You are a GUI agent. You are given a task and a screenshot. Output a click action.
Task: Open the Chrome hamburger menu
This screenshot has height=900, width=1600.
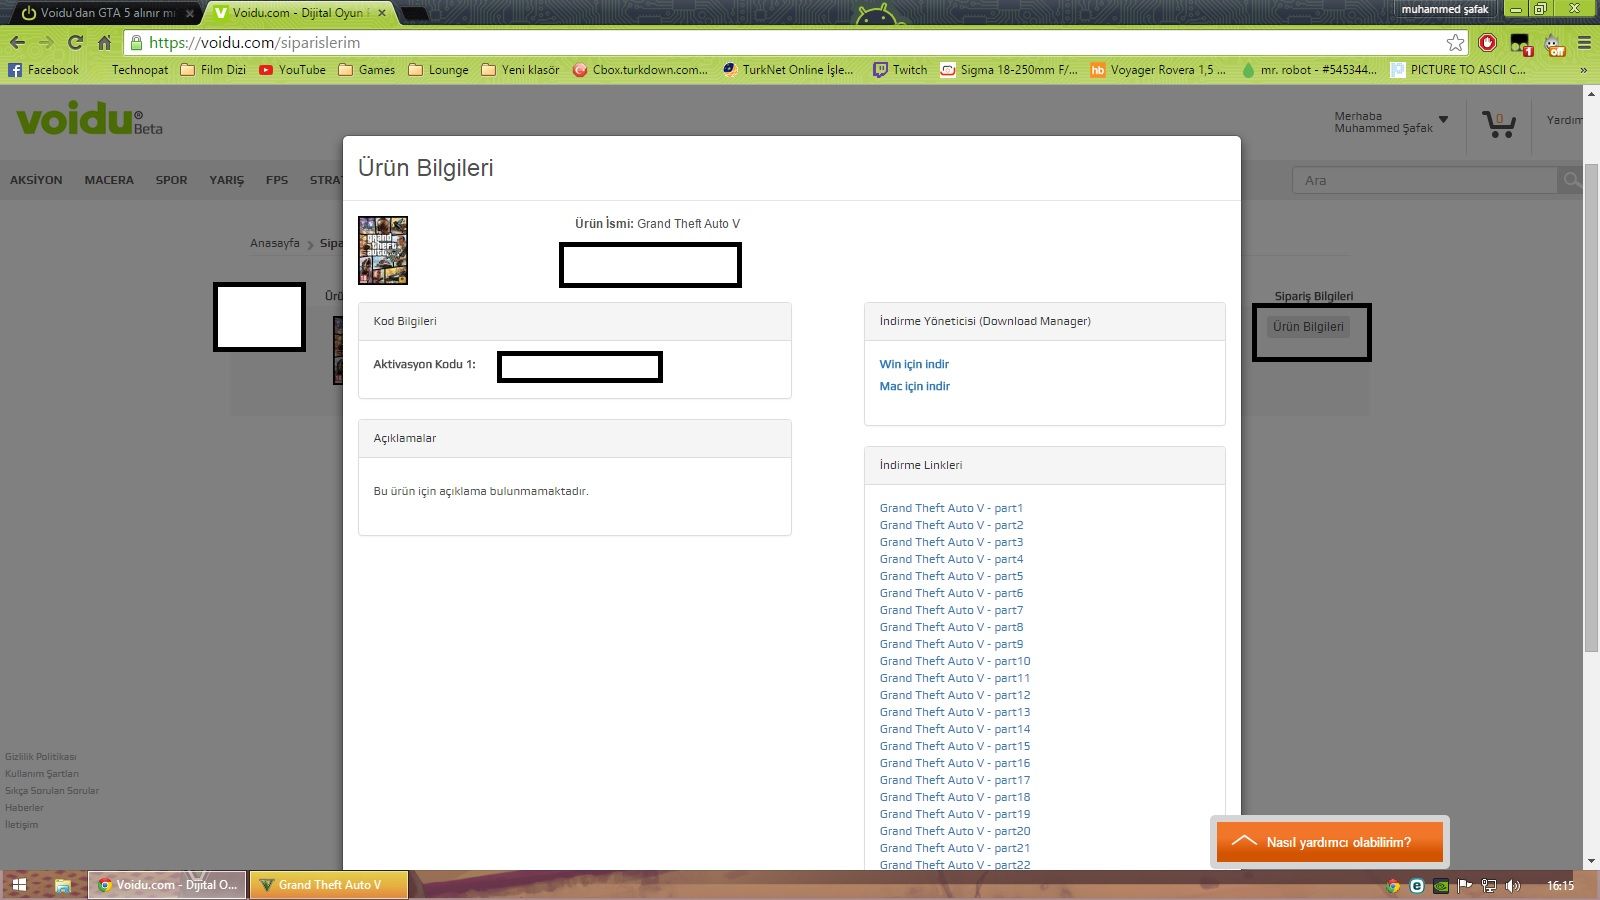point(1584,43)
